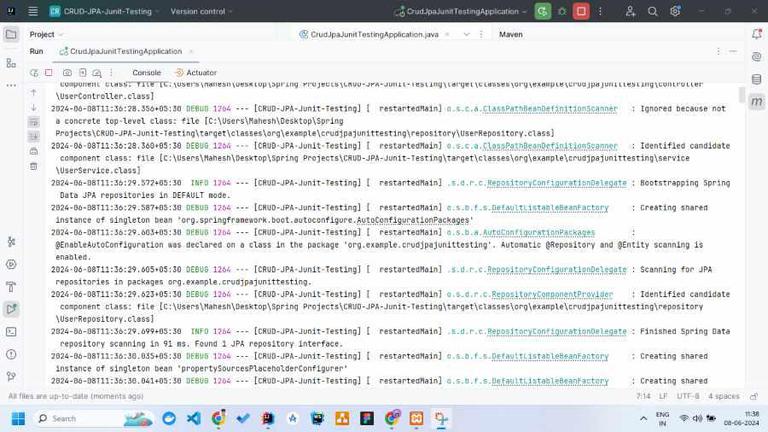The image size is (768, 432).
Task: Click Windows taskbar Search box
Action: (x=93, y=418)
